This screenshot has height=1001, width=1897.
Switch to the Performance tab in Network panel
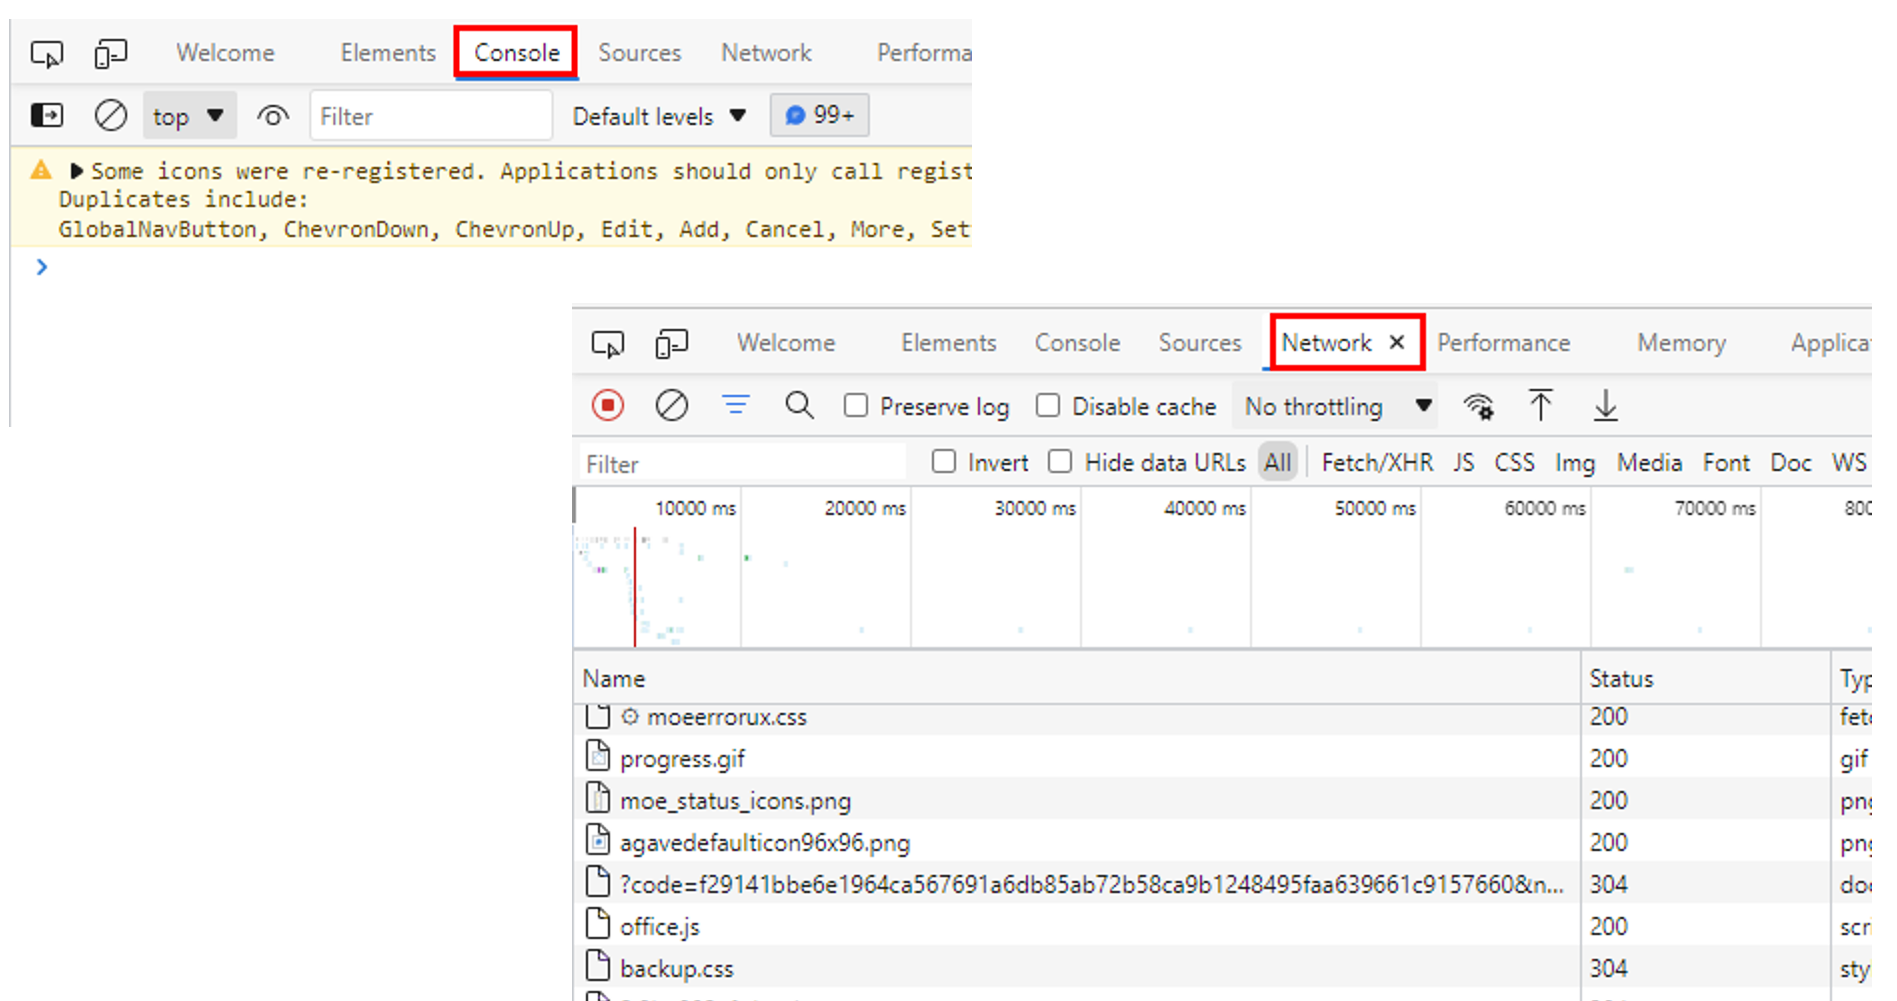click(x=1503, y=343)
